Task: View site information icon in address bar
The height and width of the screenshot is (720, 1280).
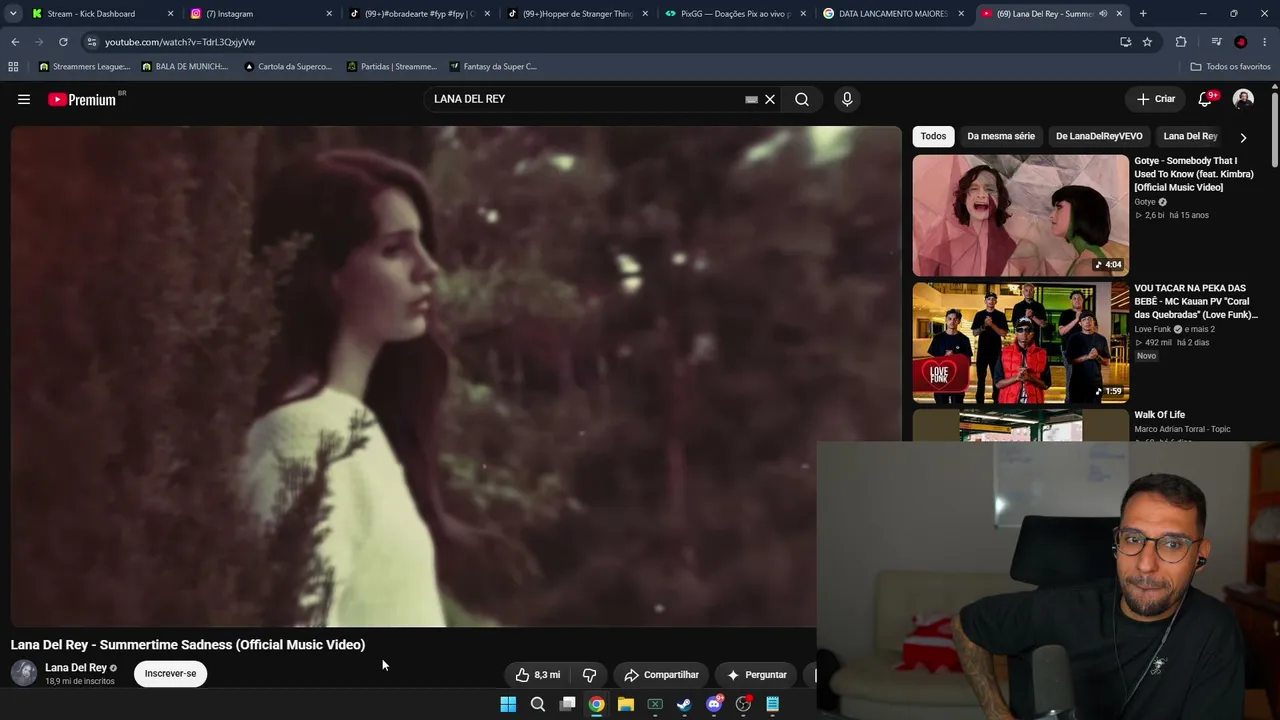Action: pos(92,42)
